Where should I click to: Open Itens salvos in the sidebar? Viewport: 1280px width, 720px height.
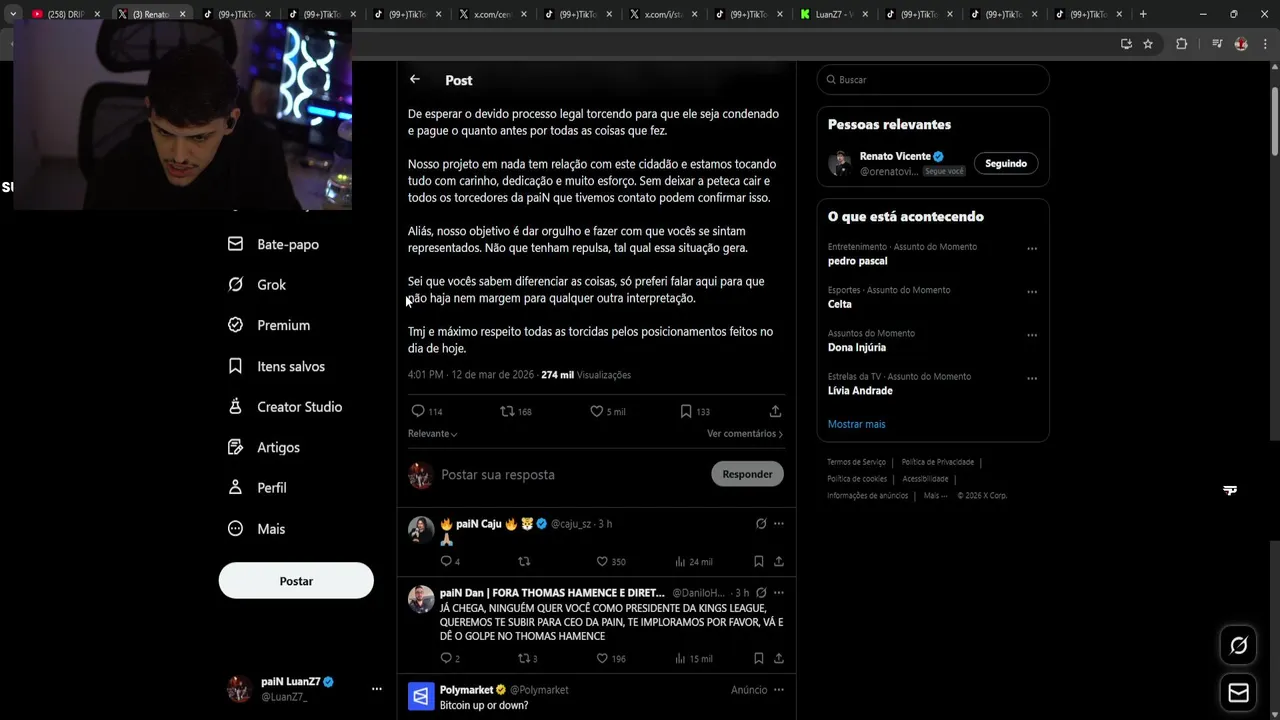tap(277, 366)
